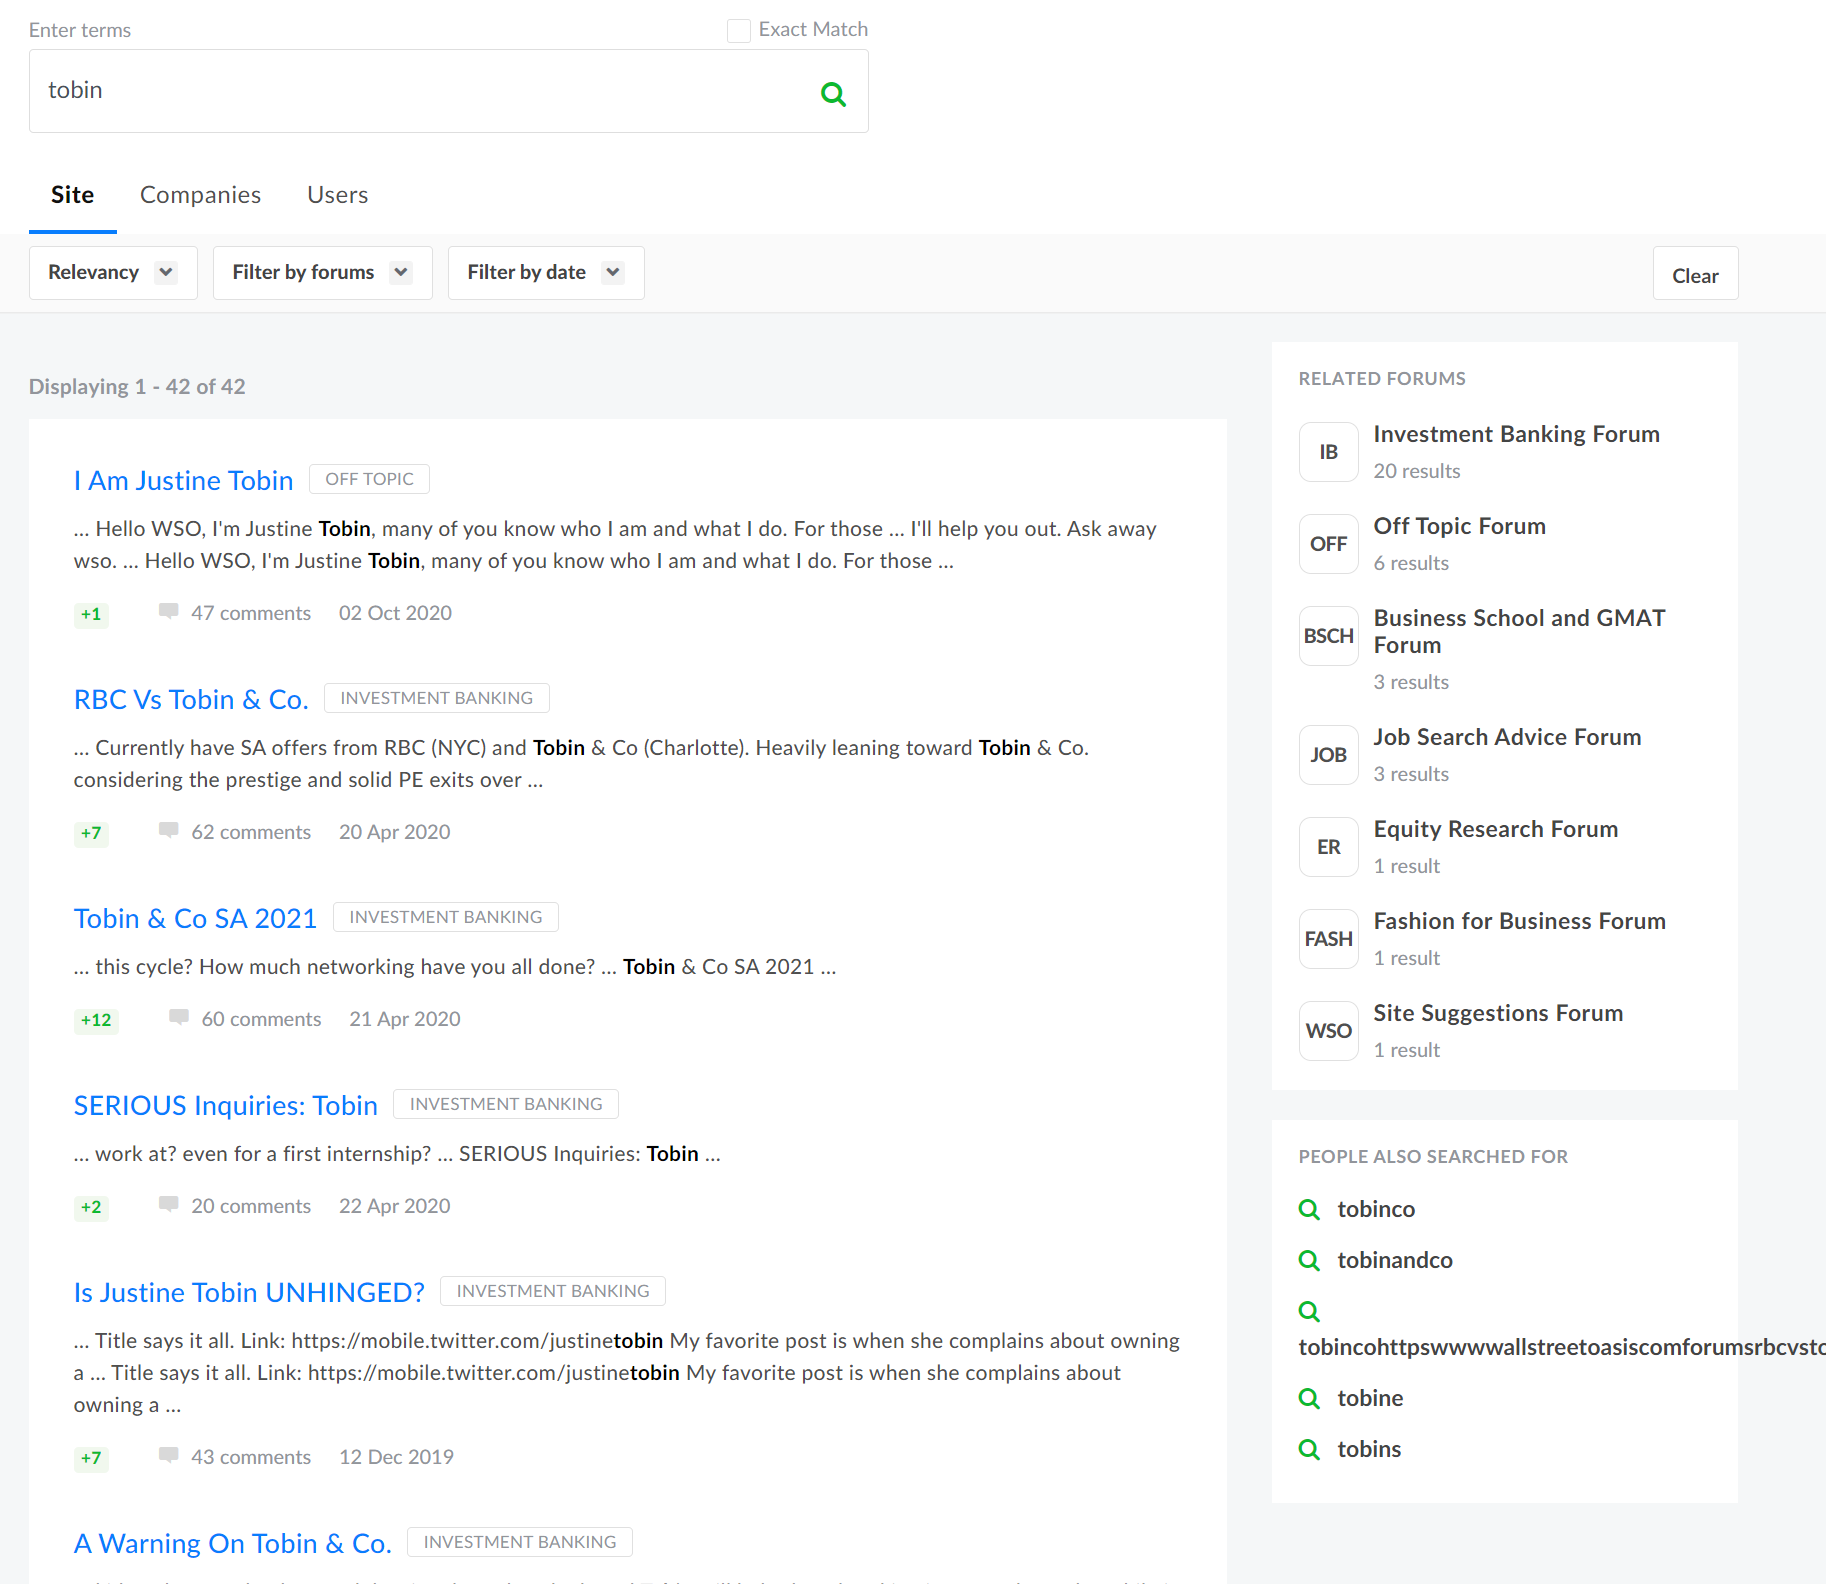This screenshot has width=1826, height=1584.
Task: Enable the Exact Match checkbox
Action: 738,31
